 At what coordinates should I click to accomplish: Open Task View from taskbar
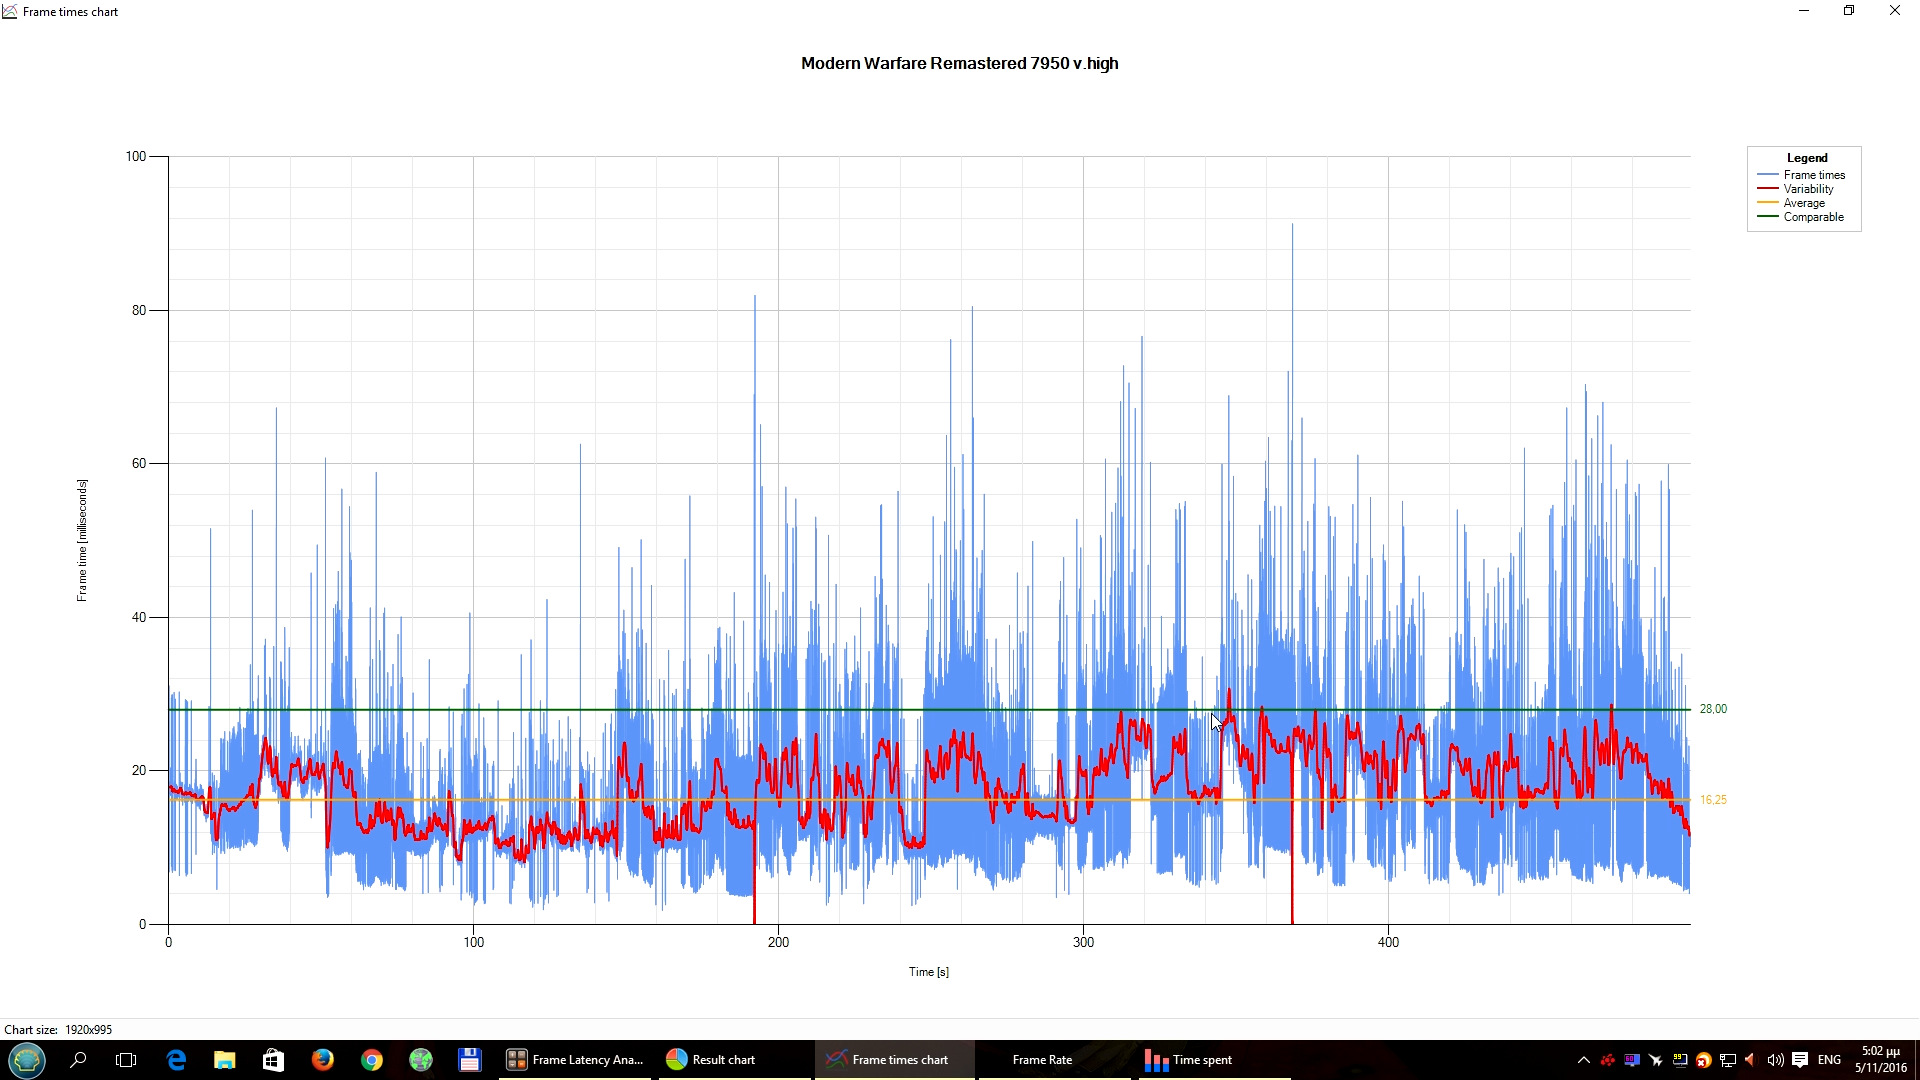tap(126, 1060)
